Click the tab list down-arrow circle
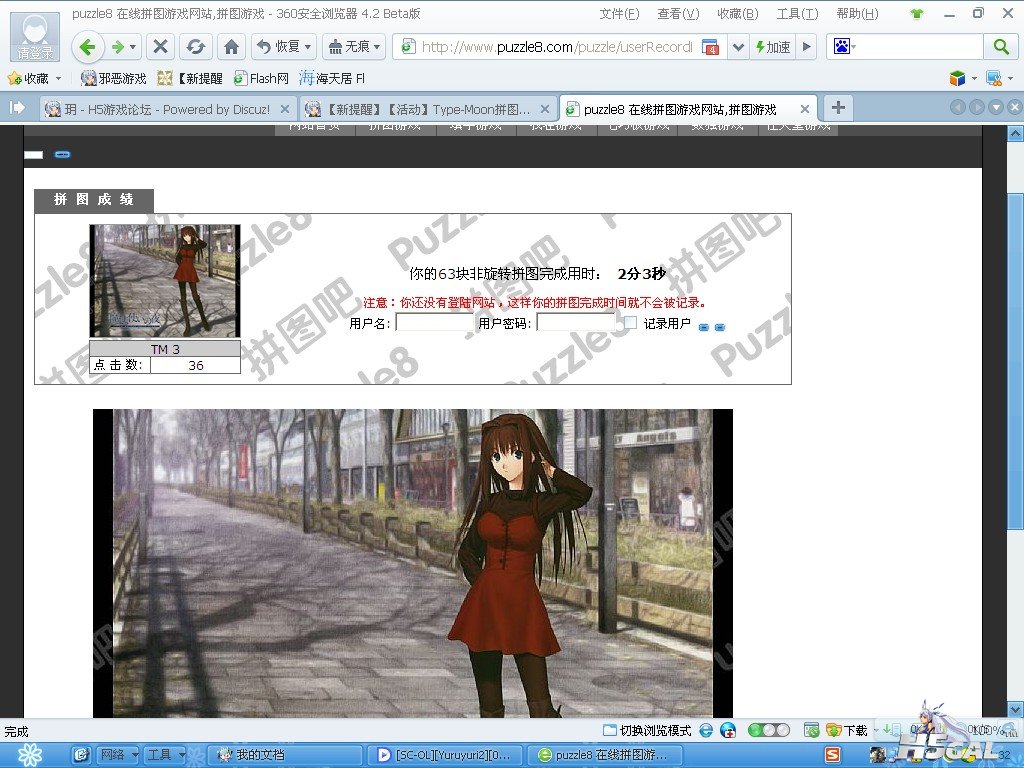Image resolution: width=1024 pixels, height=768 pixels. point(996,108)
